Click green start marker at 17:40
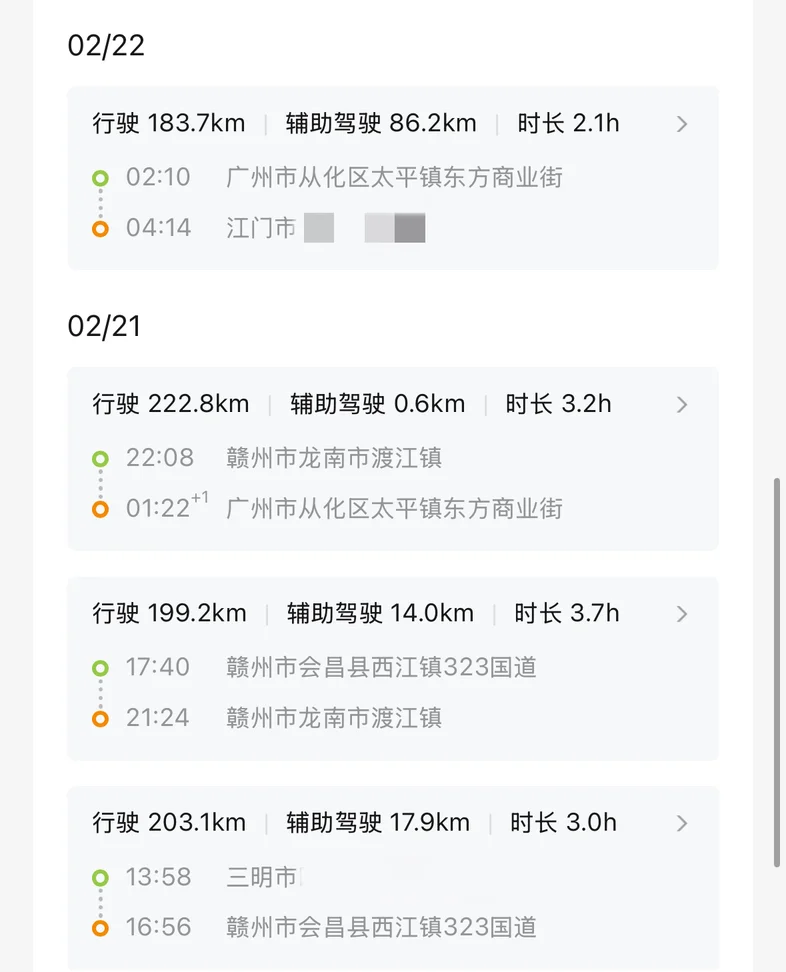The width and height of the screenshot is (786, 972). point(100,667)
